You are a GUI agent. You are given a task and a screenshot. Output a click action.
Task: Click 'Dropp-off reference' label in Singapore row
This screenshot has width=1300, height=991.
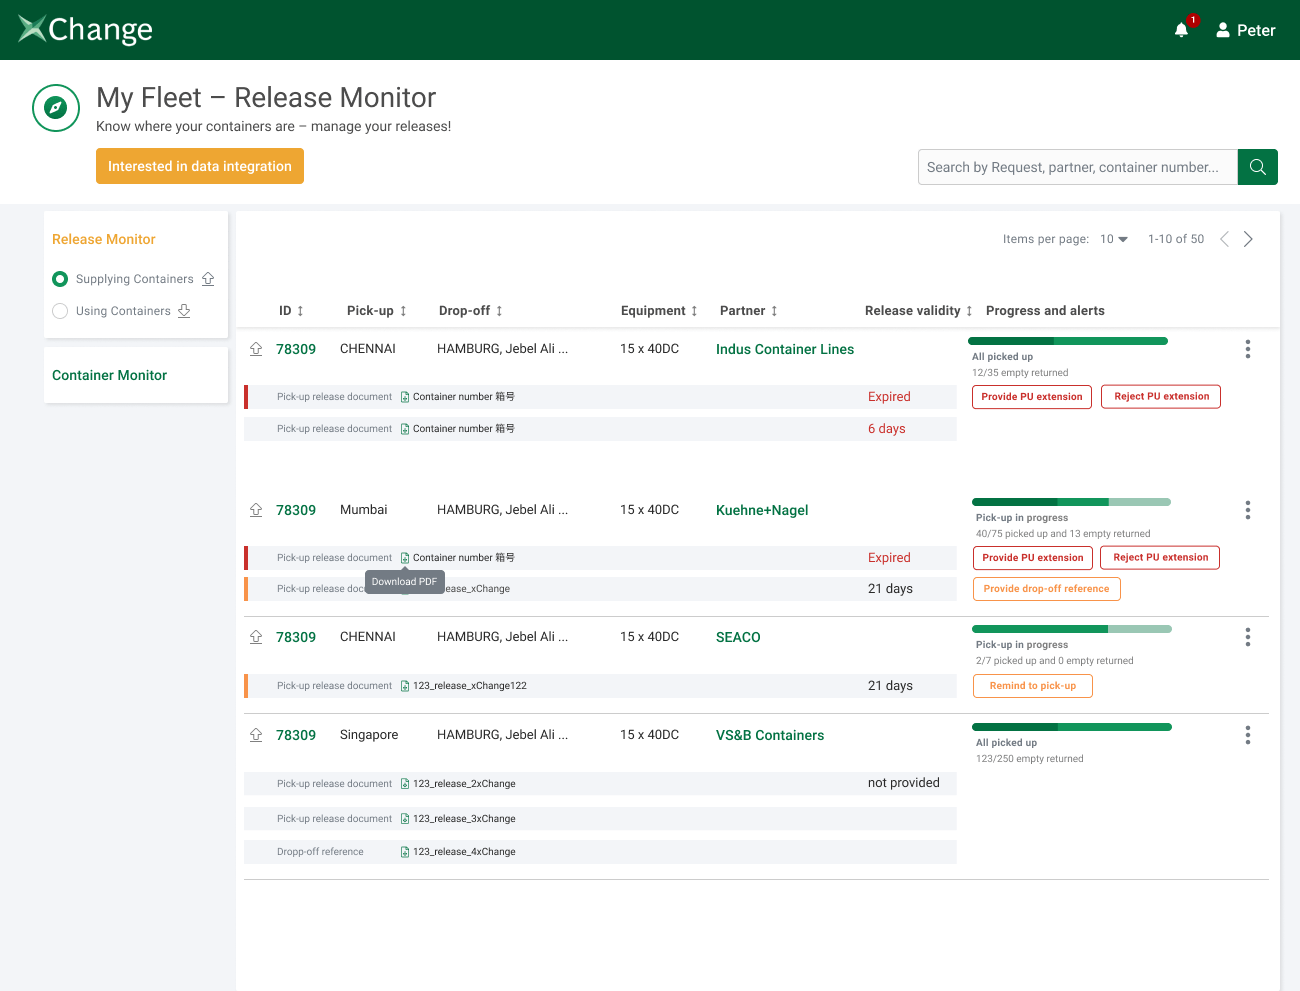point(320,852)
